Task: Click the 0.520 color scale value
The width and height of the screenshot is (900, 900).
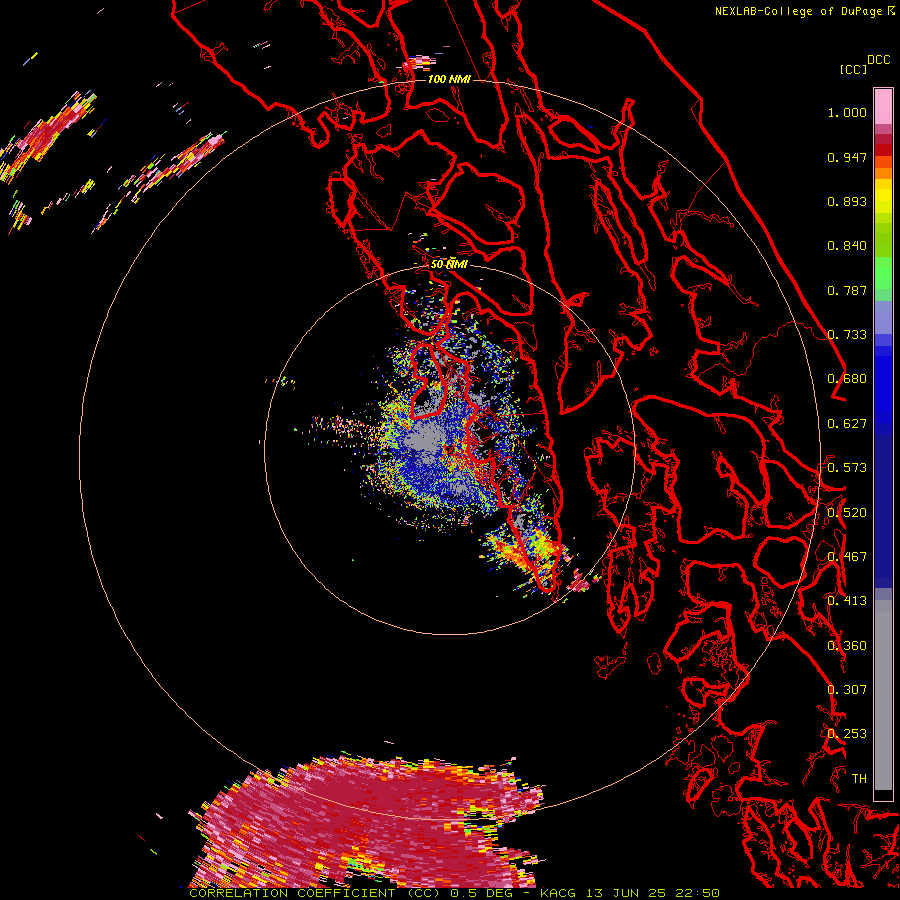Action: (x=847, y=513)
